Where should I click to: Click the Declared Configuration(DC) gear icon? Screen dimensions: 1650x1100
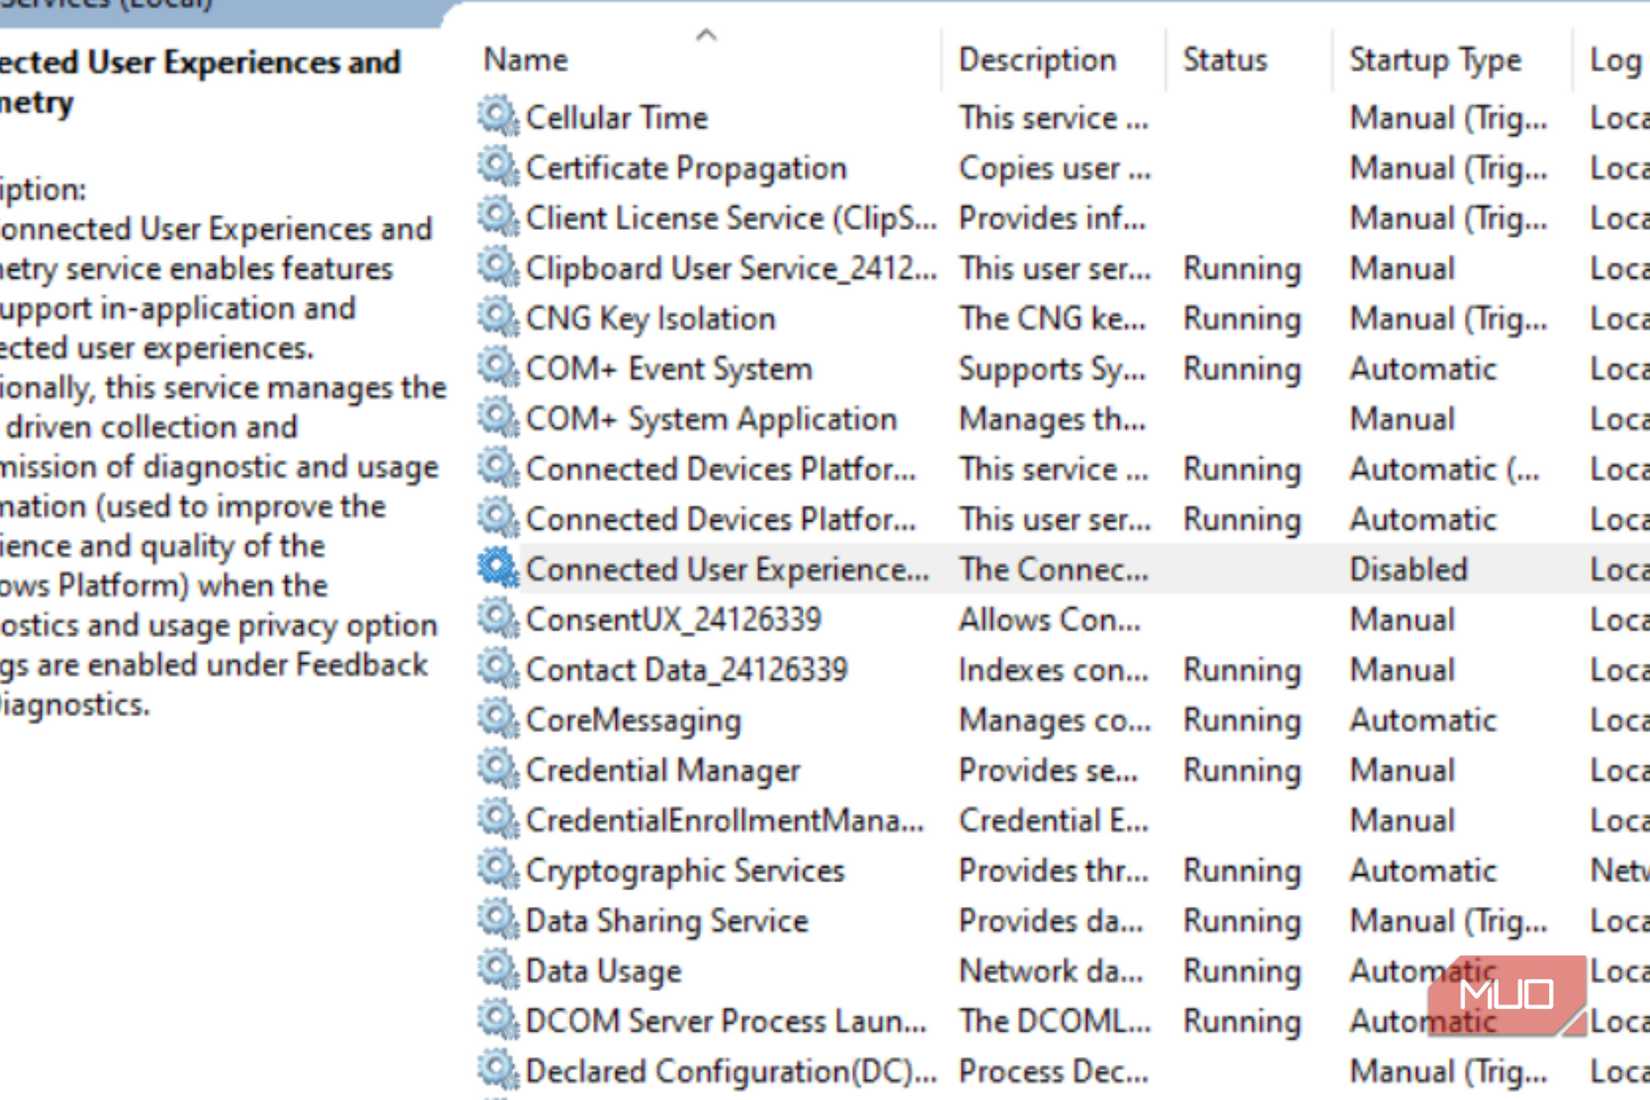[x=498, y=1070]
